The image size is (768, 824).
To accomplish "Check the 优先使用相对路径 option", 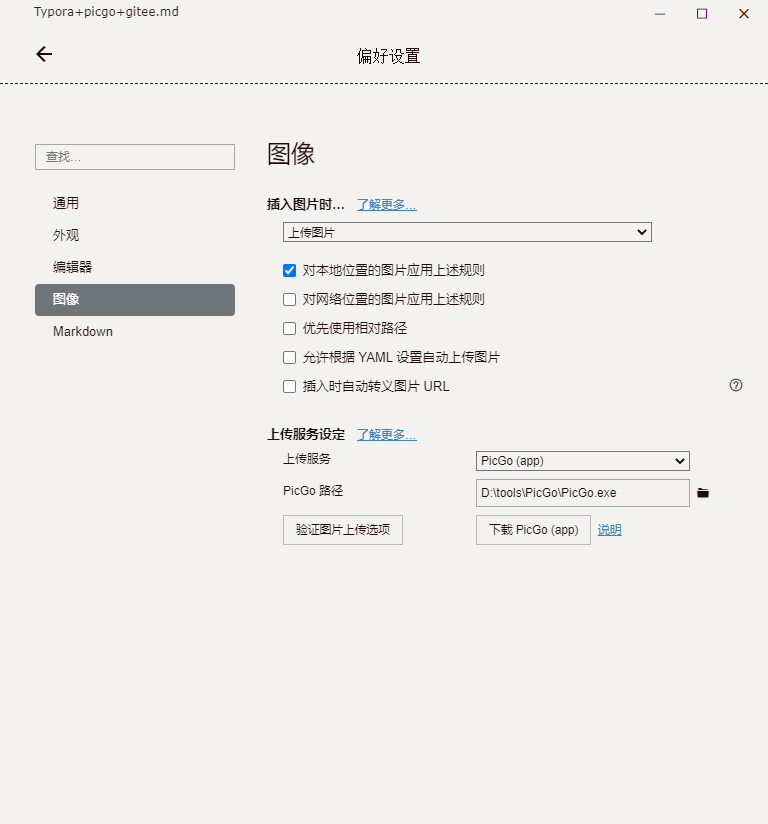I will point(290,328).
